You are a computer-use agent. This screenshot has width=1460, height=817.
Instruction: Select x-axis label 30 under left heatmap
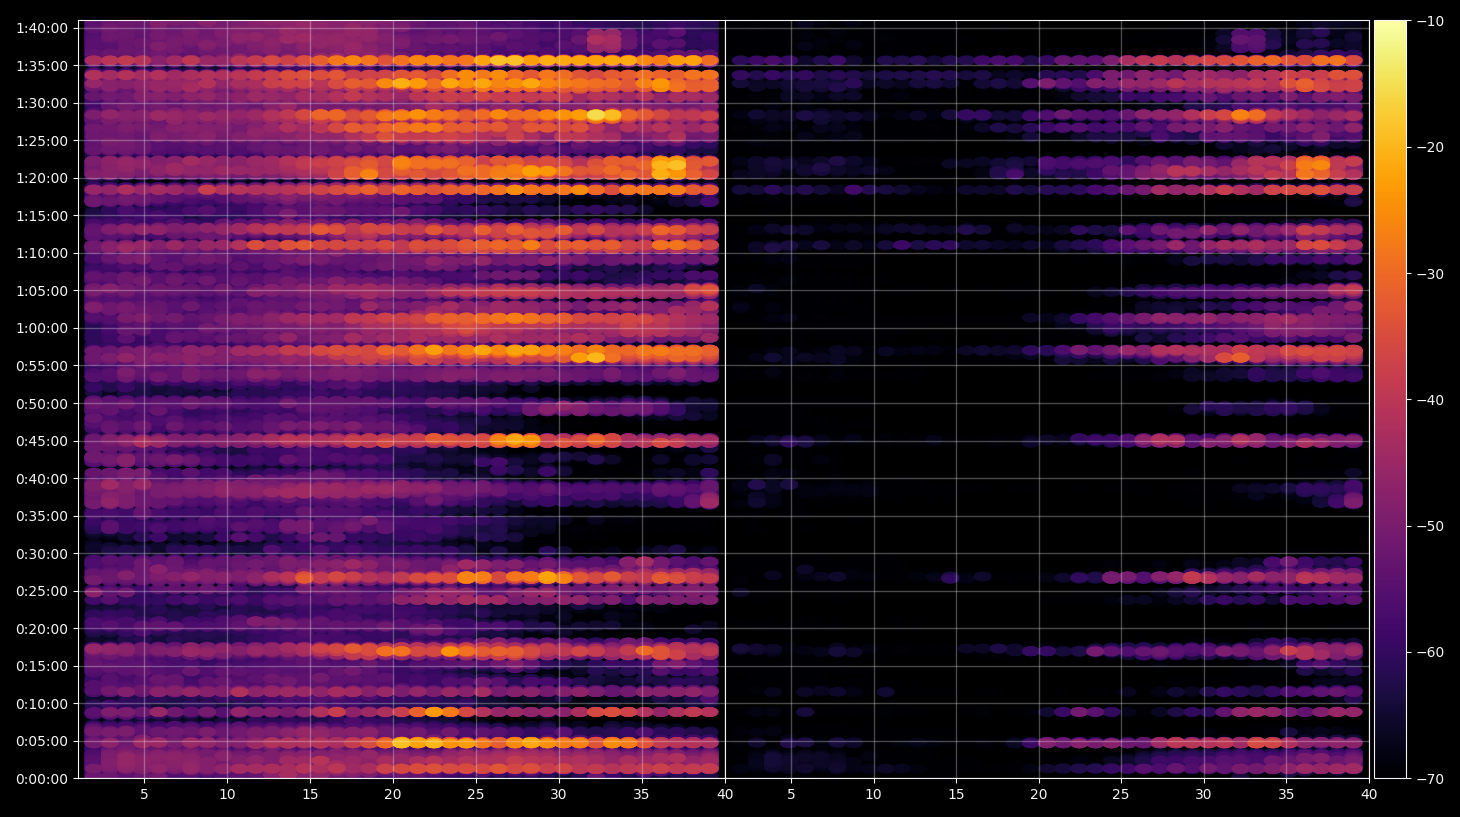pyautogui.click(x=558, y=795)
